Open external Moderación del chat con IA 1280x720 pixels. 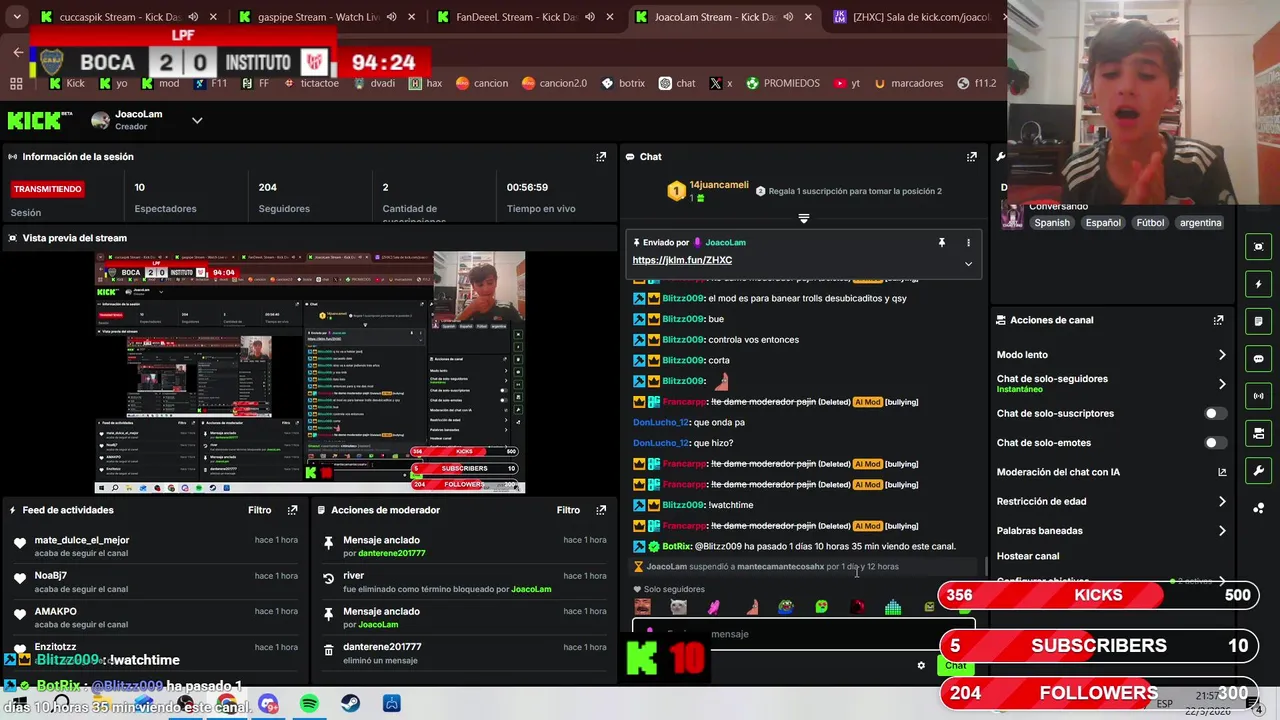[1222, 472]
